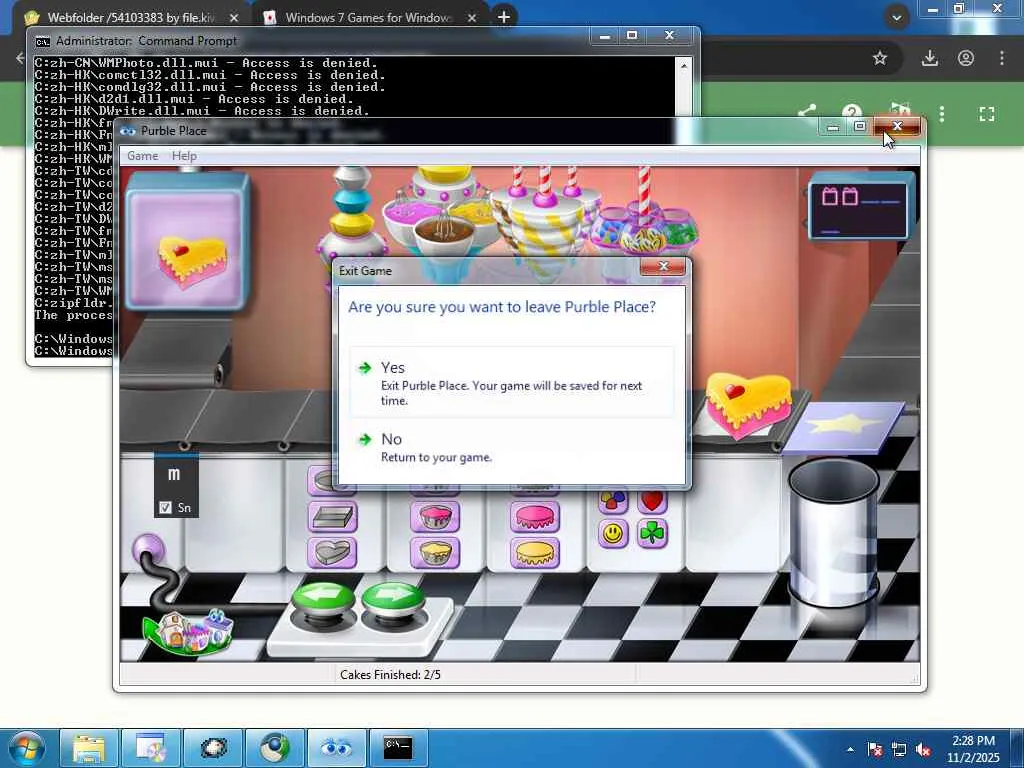Click the trash can
This screenshot has height=768, width=1024.
(x=834, y=532)
